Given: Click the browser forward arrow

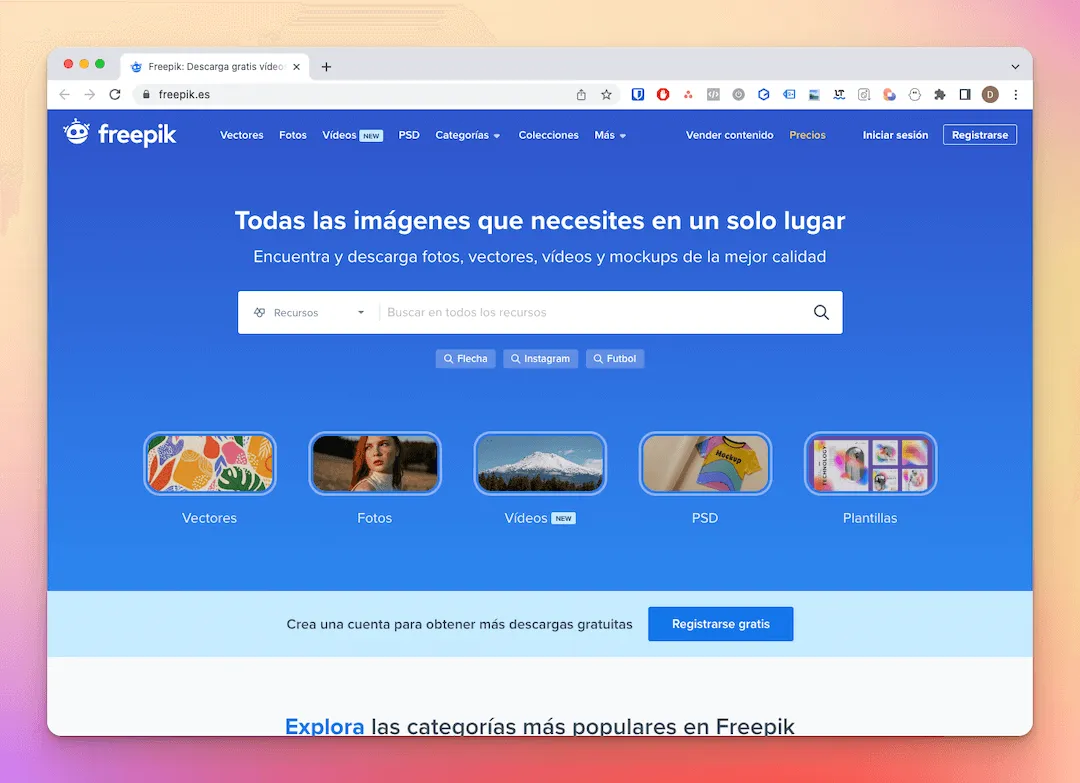Looking at the screenshot, I should pyautogui.click(x=90, y=94).
